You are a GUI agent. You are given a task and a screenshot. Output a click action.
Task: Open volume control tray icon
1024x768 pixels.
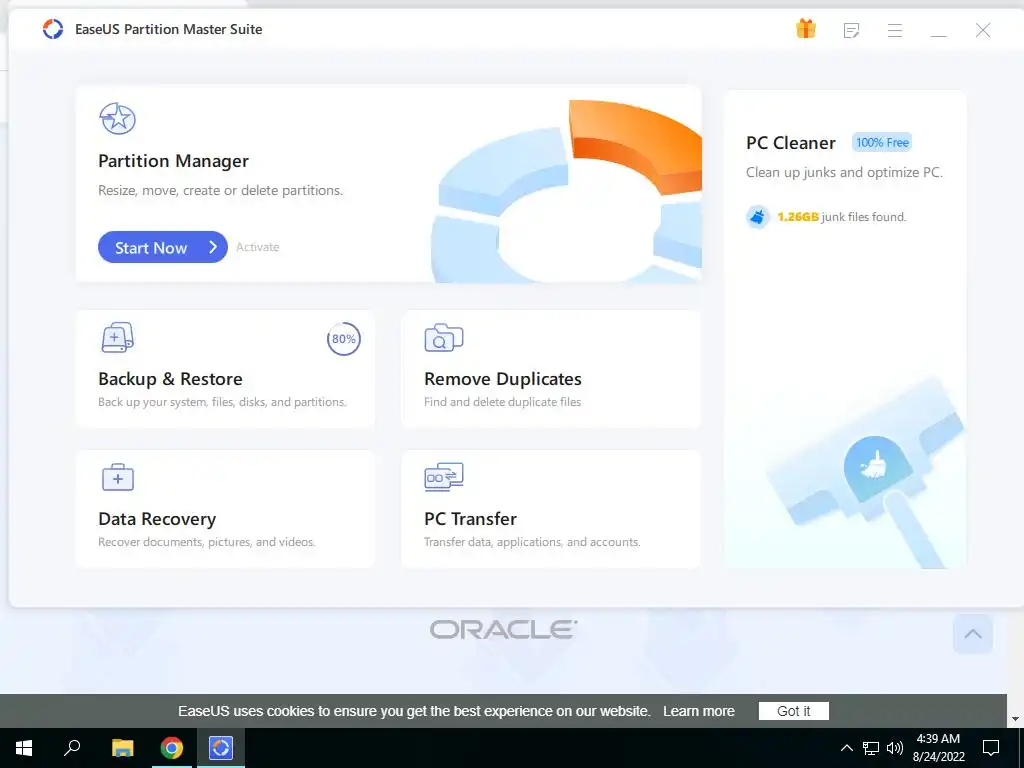895,748
